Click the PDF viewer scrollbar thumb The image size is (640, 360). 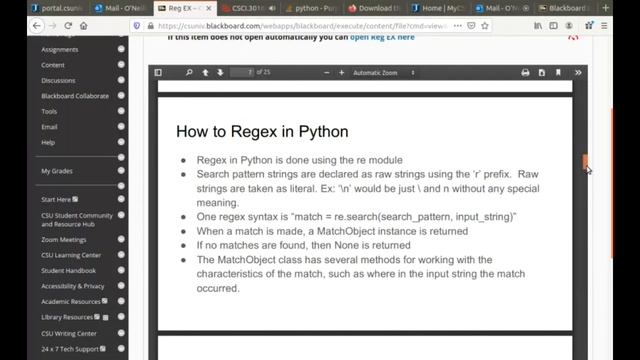(585, 162)
